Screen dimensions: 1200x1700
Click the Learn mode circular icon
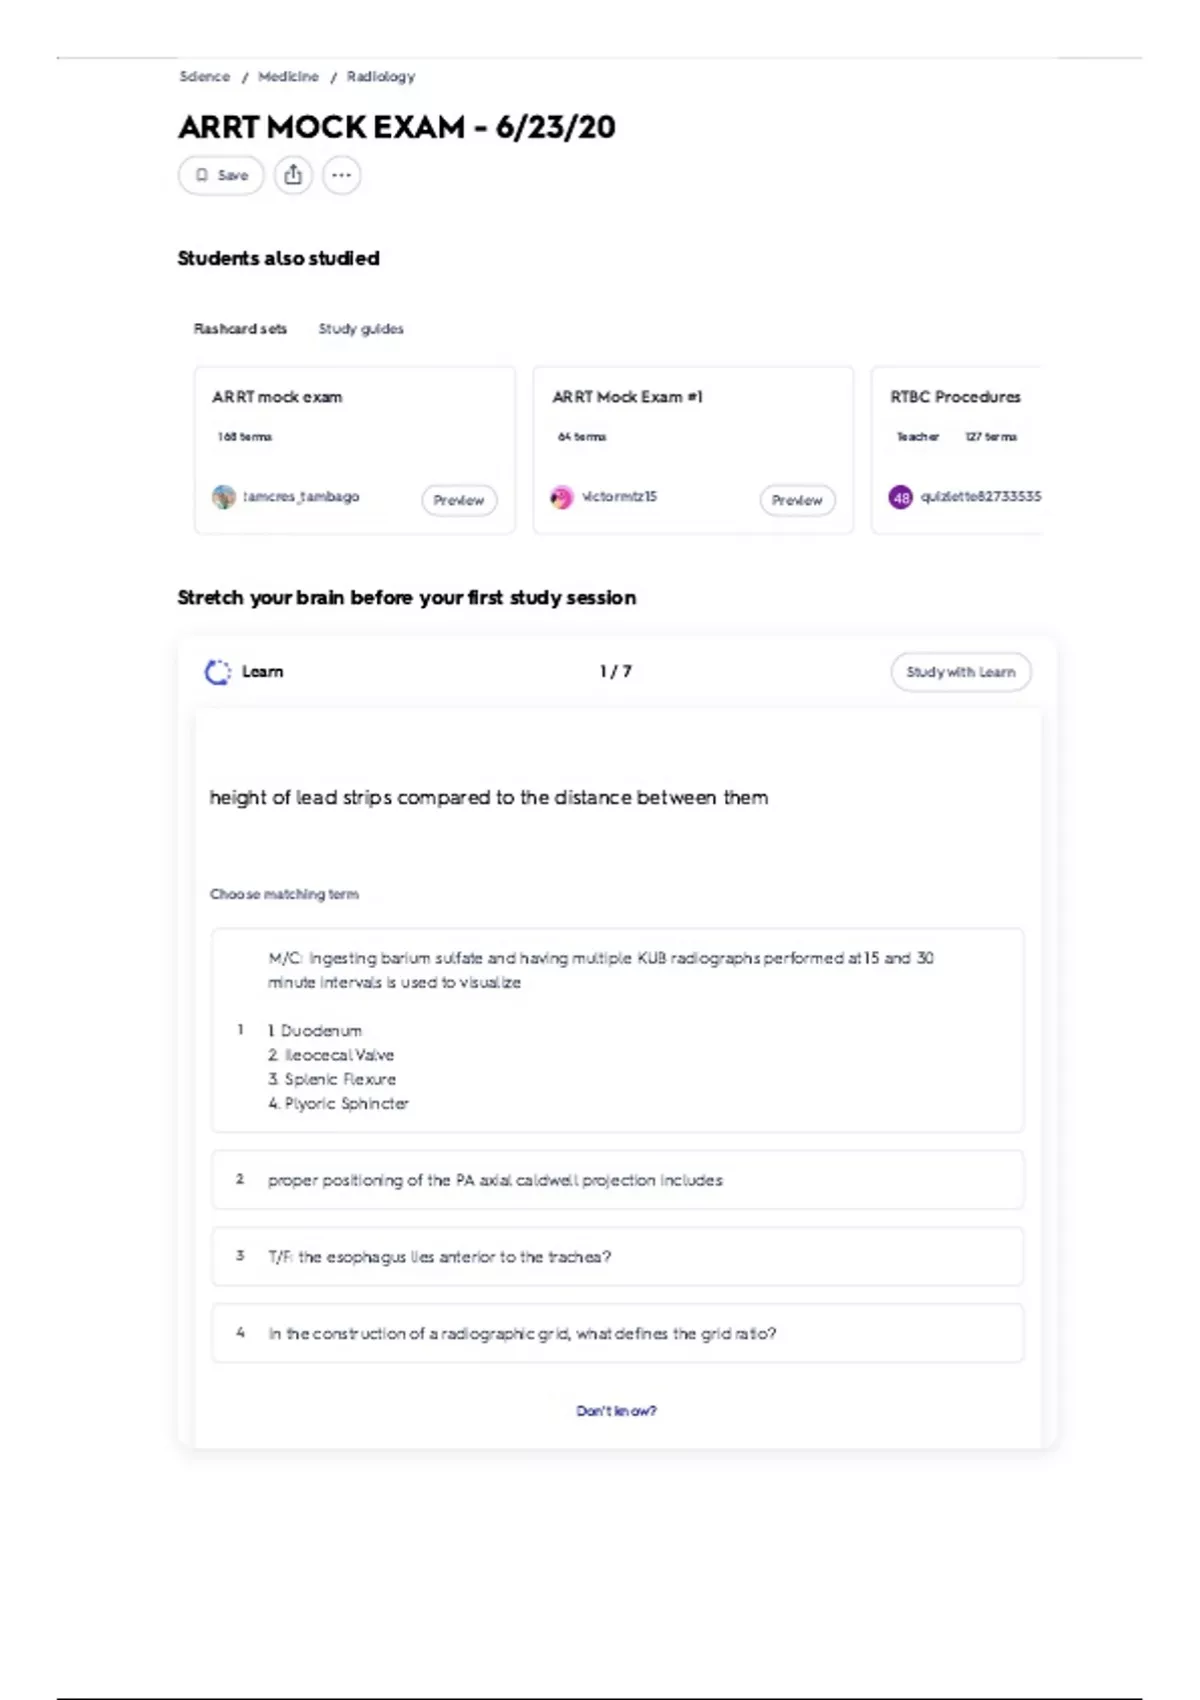(217, 672)
